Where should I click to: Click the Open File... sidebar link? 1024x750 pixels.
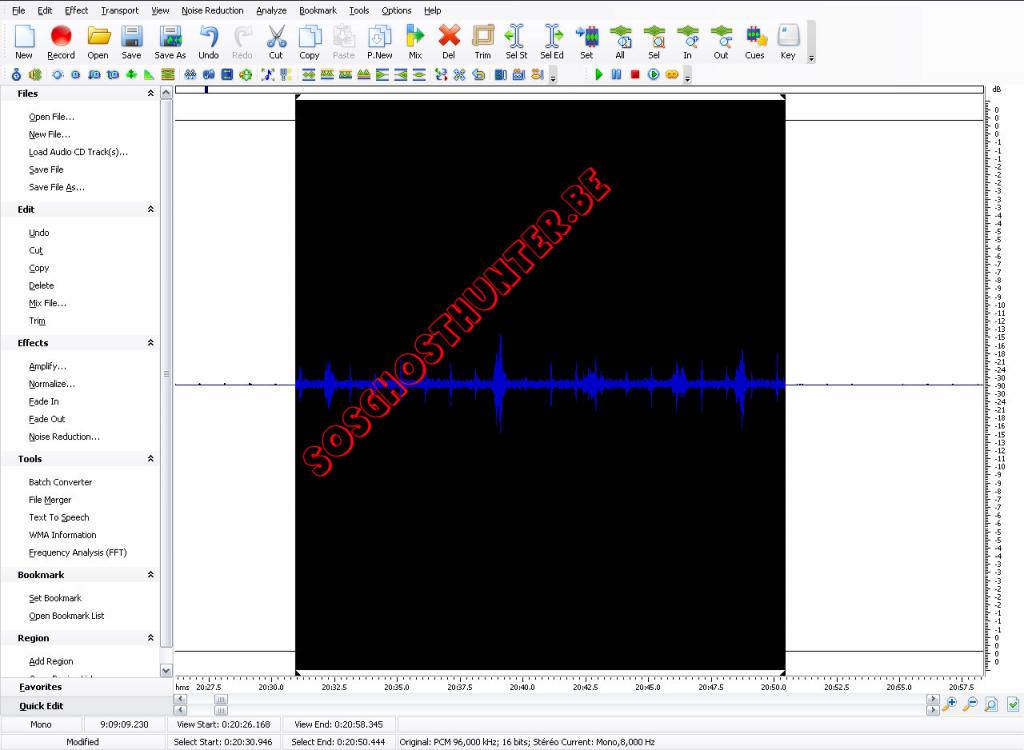point(52,117)
